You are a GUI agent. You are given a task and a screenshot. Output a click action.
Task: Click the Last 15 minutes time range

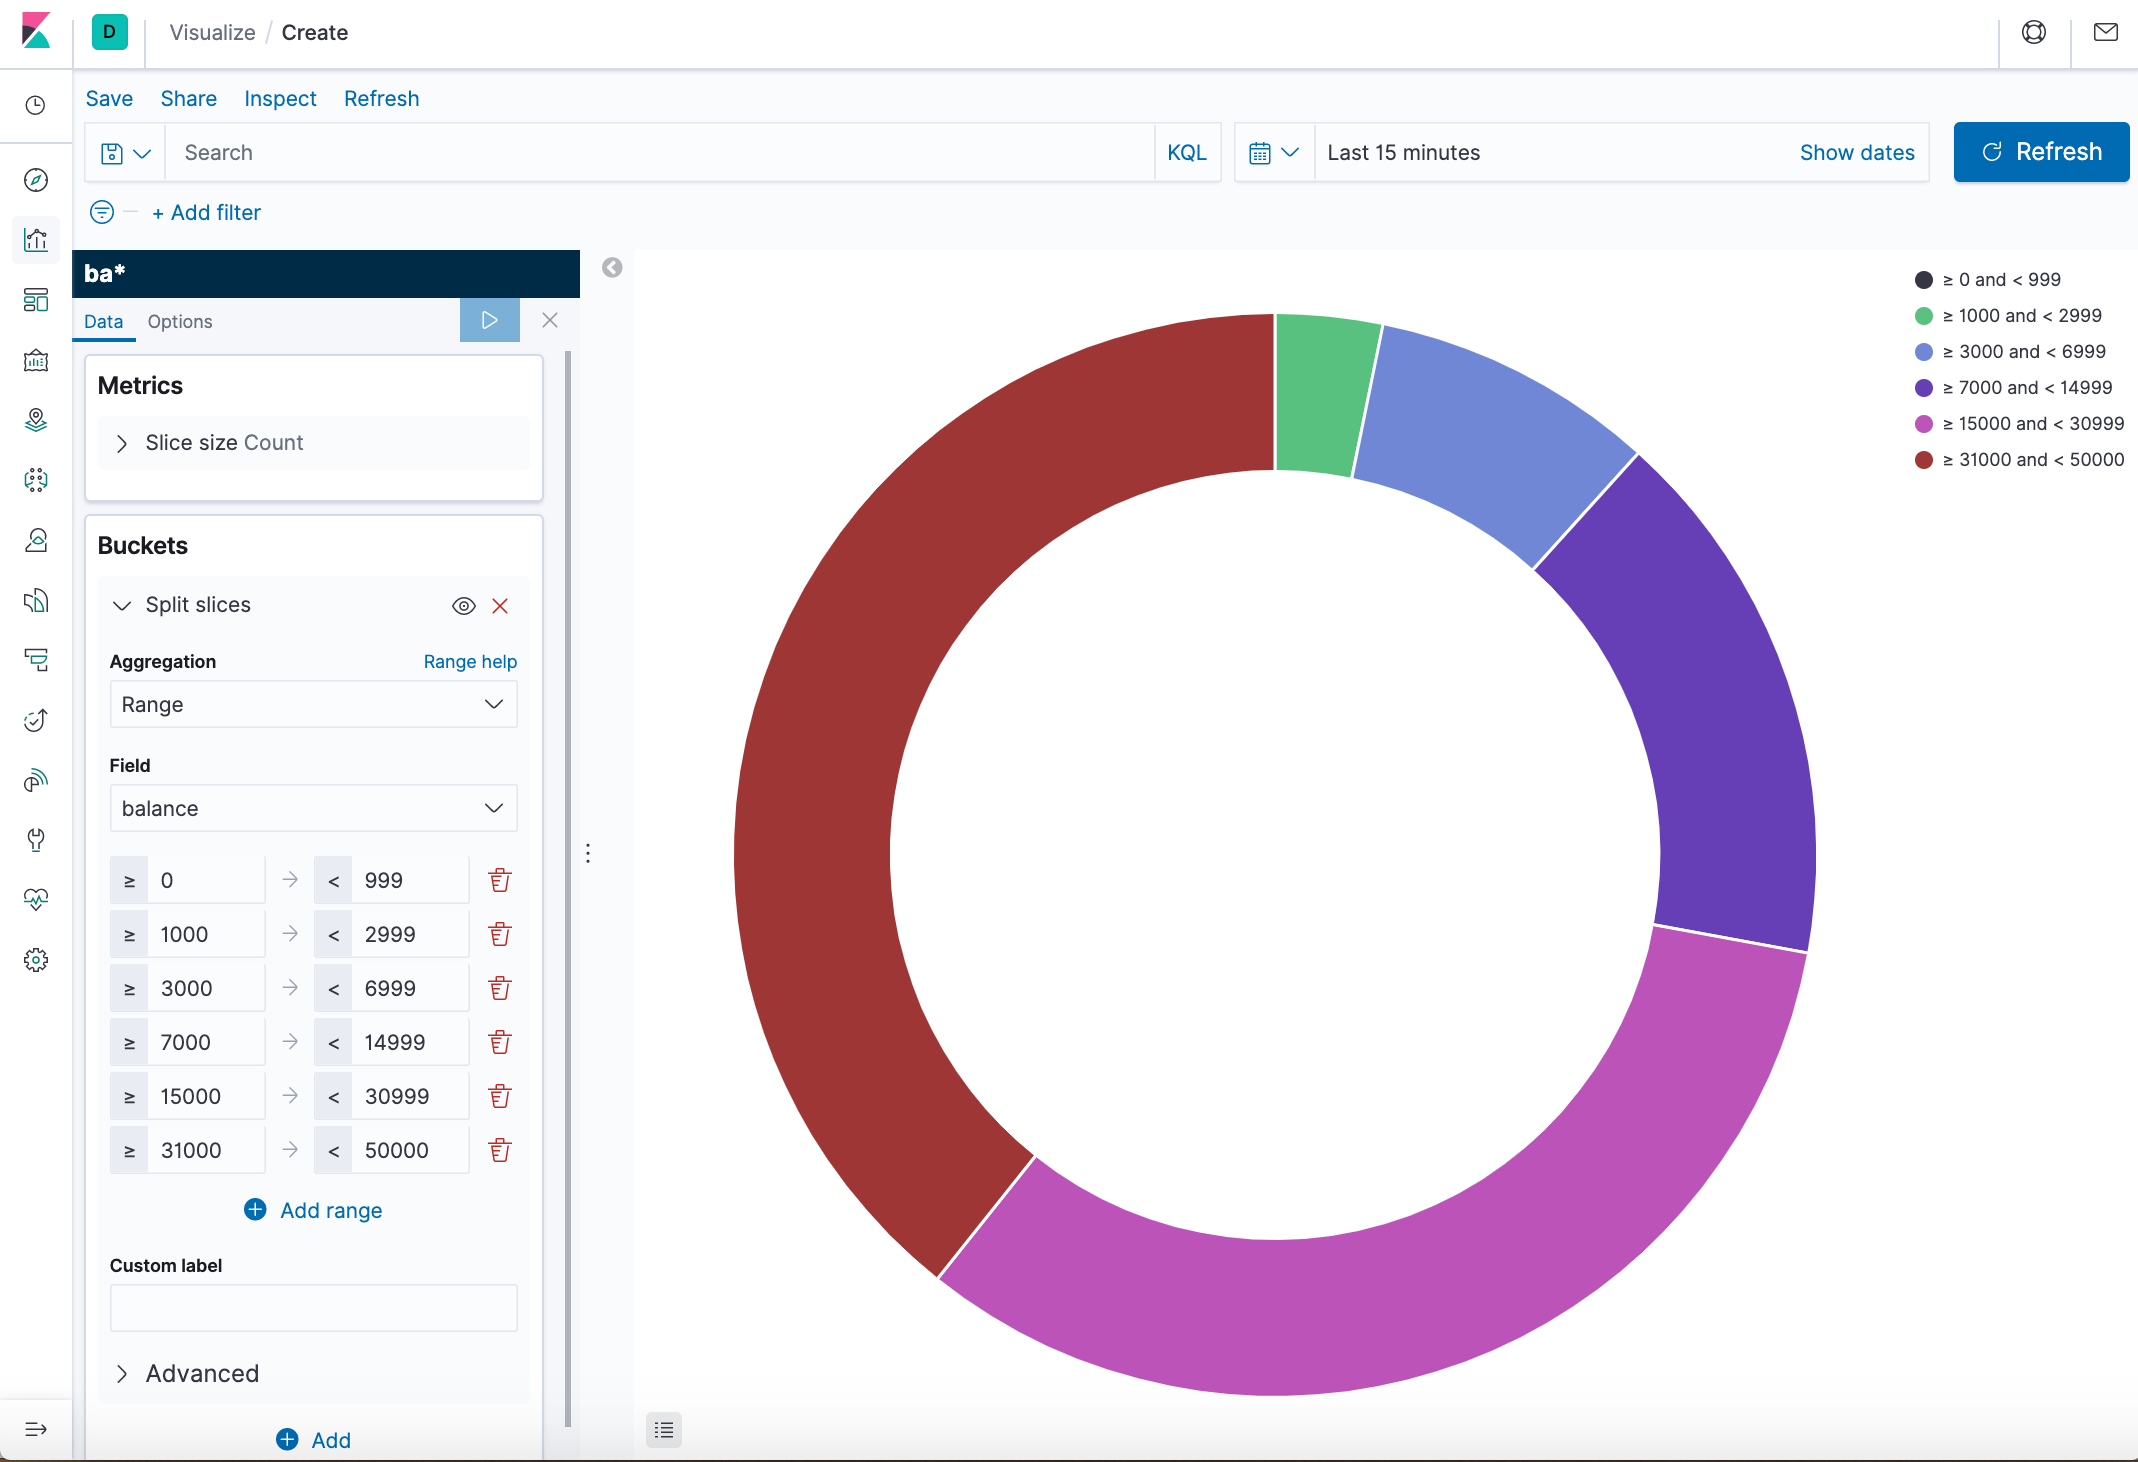[1404, 152]
